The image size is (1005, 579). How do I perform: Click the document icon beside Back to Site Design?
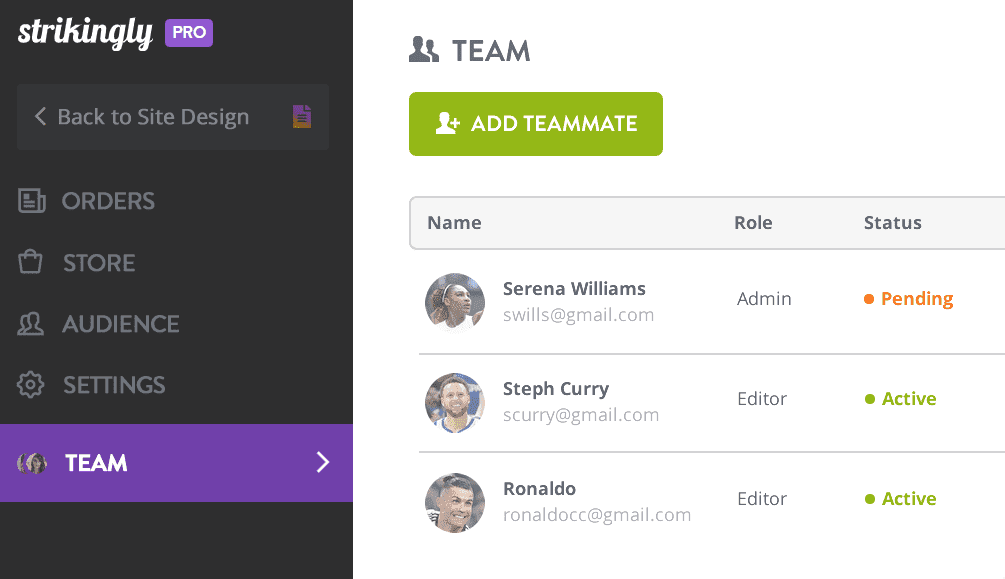pyautogui.click(x=302, y=117)
